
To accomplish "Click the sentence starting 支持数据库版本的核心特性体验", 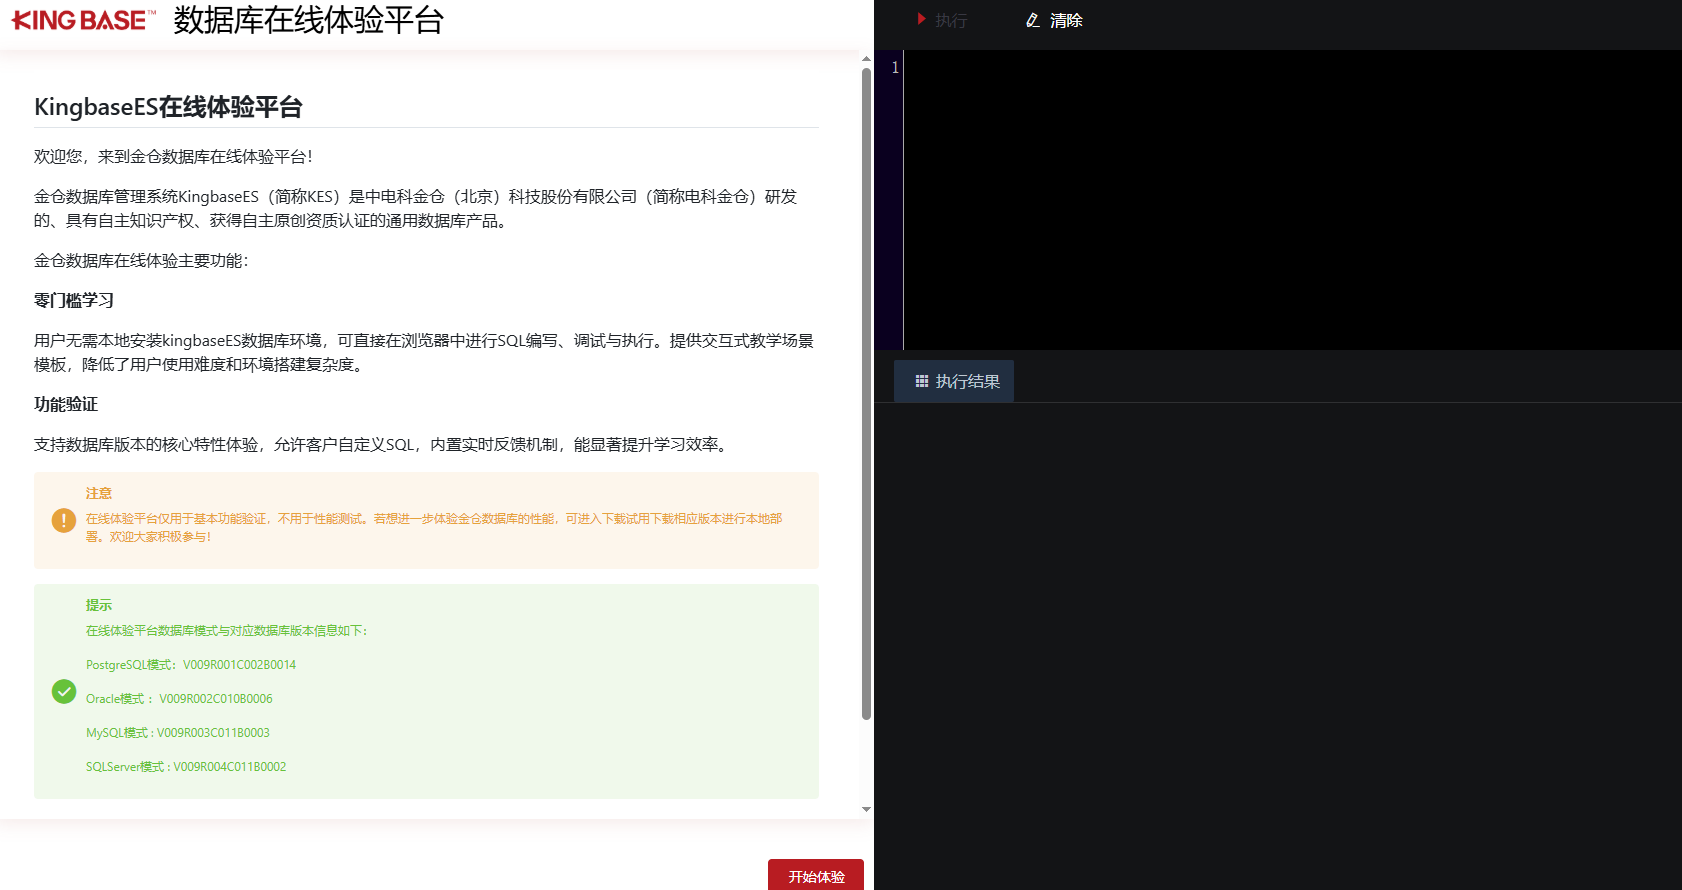I will [x=383, y=444].
